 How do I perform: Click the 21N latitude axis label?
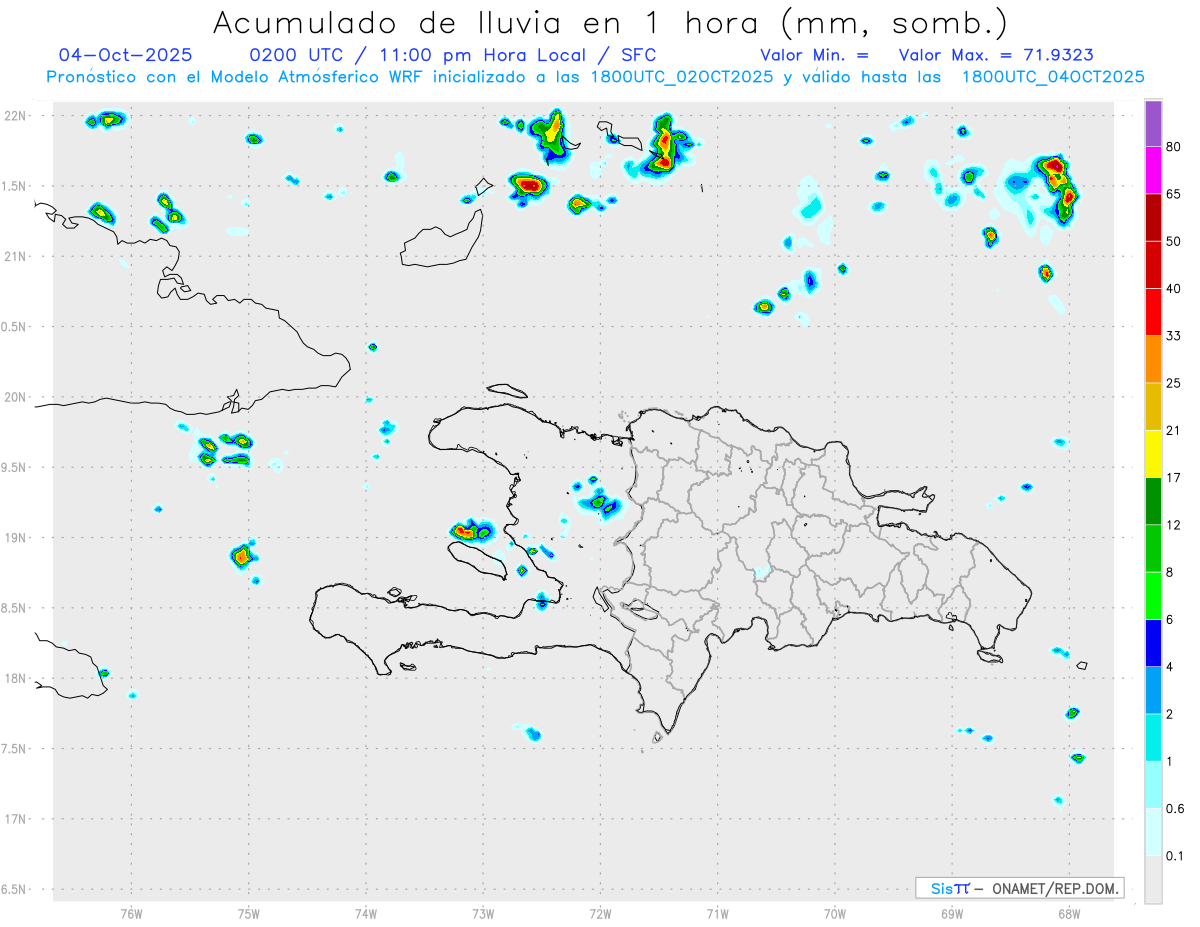16,256
